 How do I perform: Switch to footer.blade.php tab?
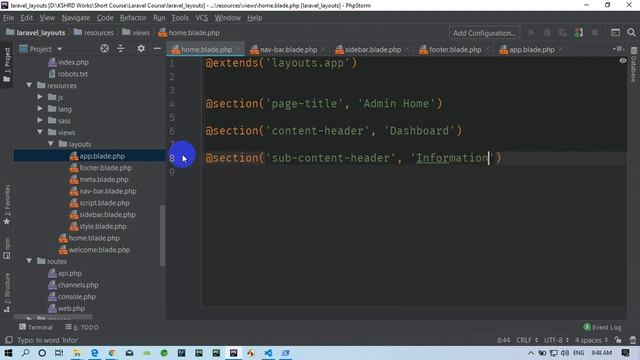click(x=455, y=49)
